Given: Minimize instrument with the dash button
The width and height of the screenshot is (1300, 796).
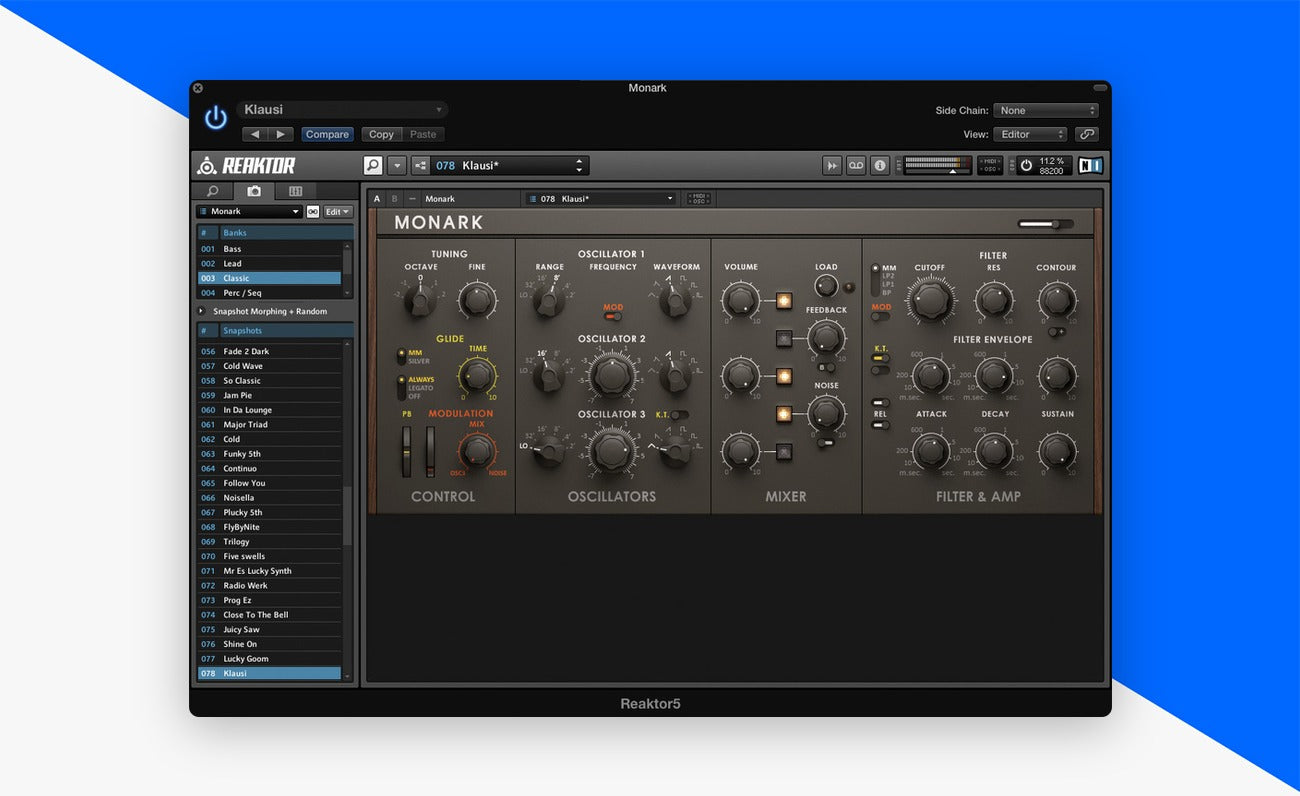Looking at the screenshot, I should point(412,199).
